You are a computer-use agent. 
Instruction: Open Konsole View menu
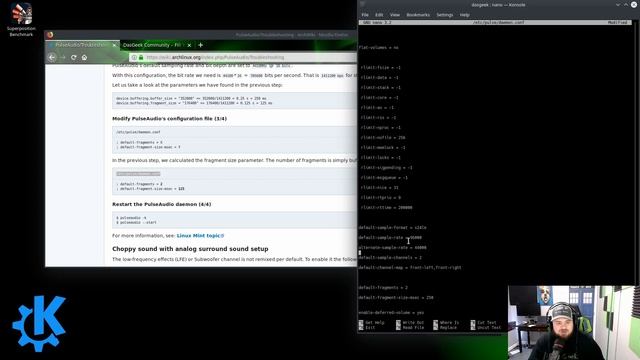click(395, 15)
